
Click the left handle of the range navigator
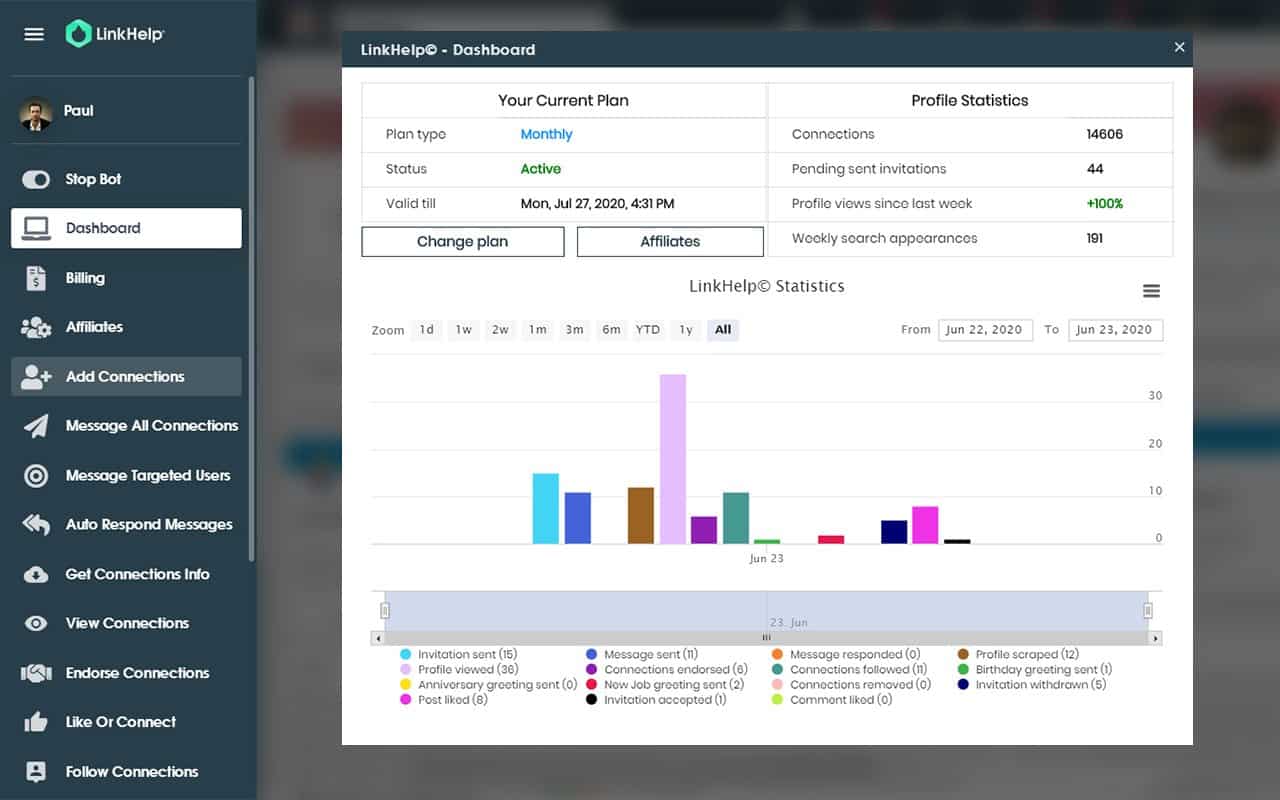384,610
